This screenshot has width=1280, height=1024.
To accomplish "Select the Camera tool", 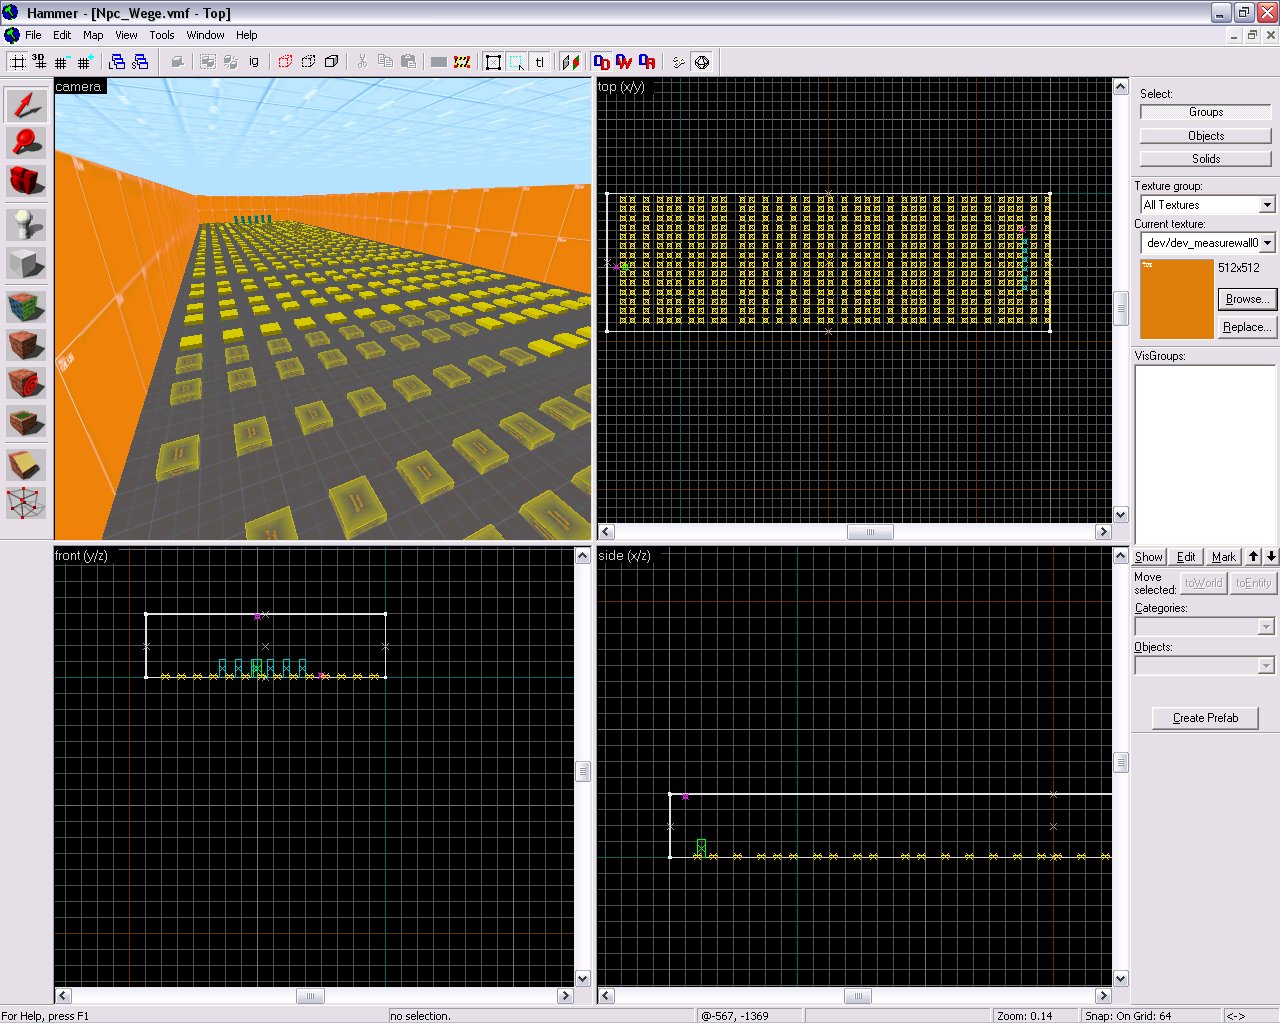I will [x=26, y=181].
